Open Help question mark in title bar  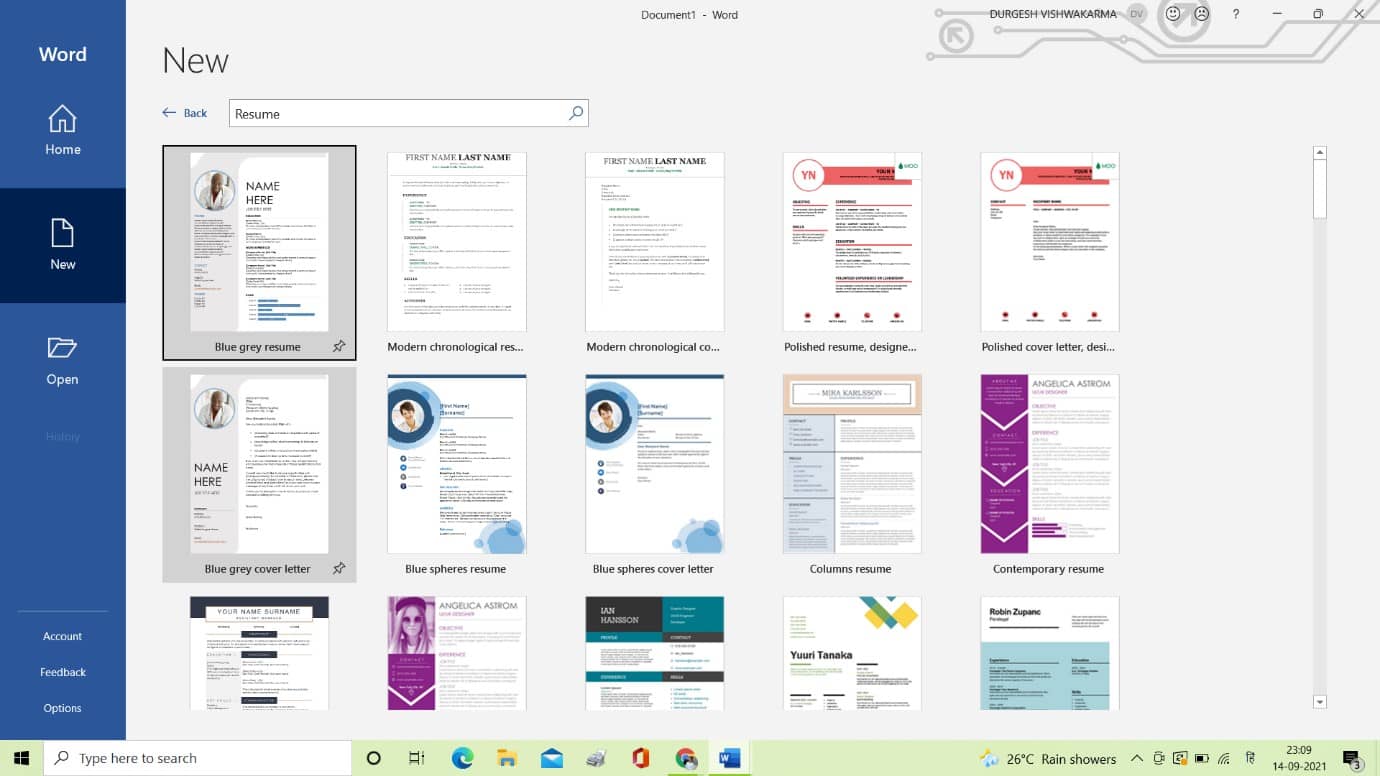click(1236, 14)
